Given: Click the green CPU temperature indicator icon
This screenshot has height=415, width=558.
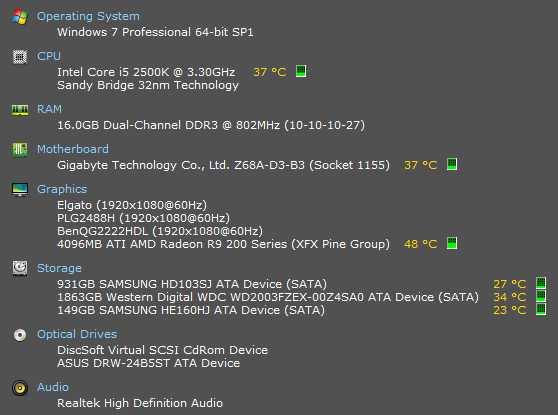Looking at the screenshot, I should 301,71.
